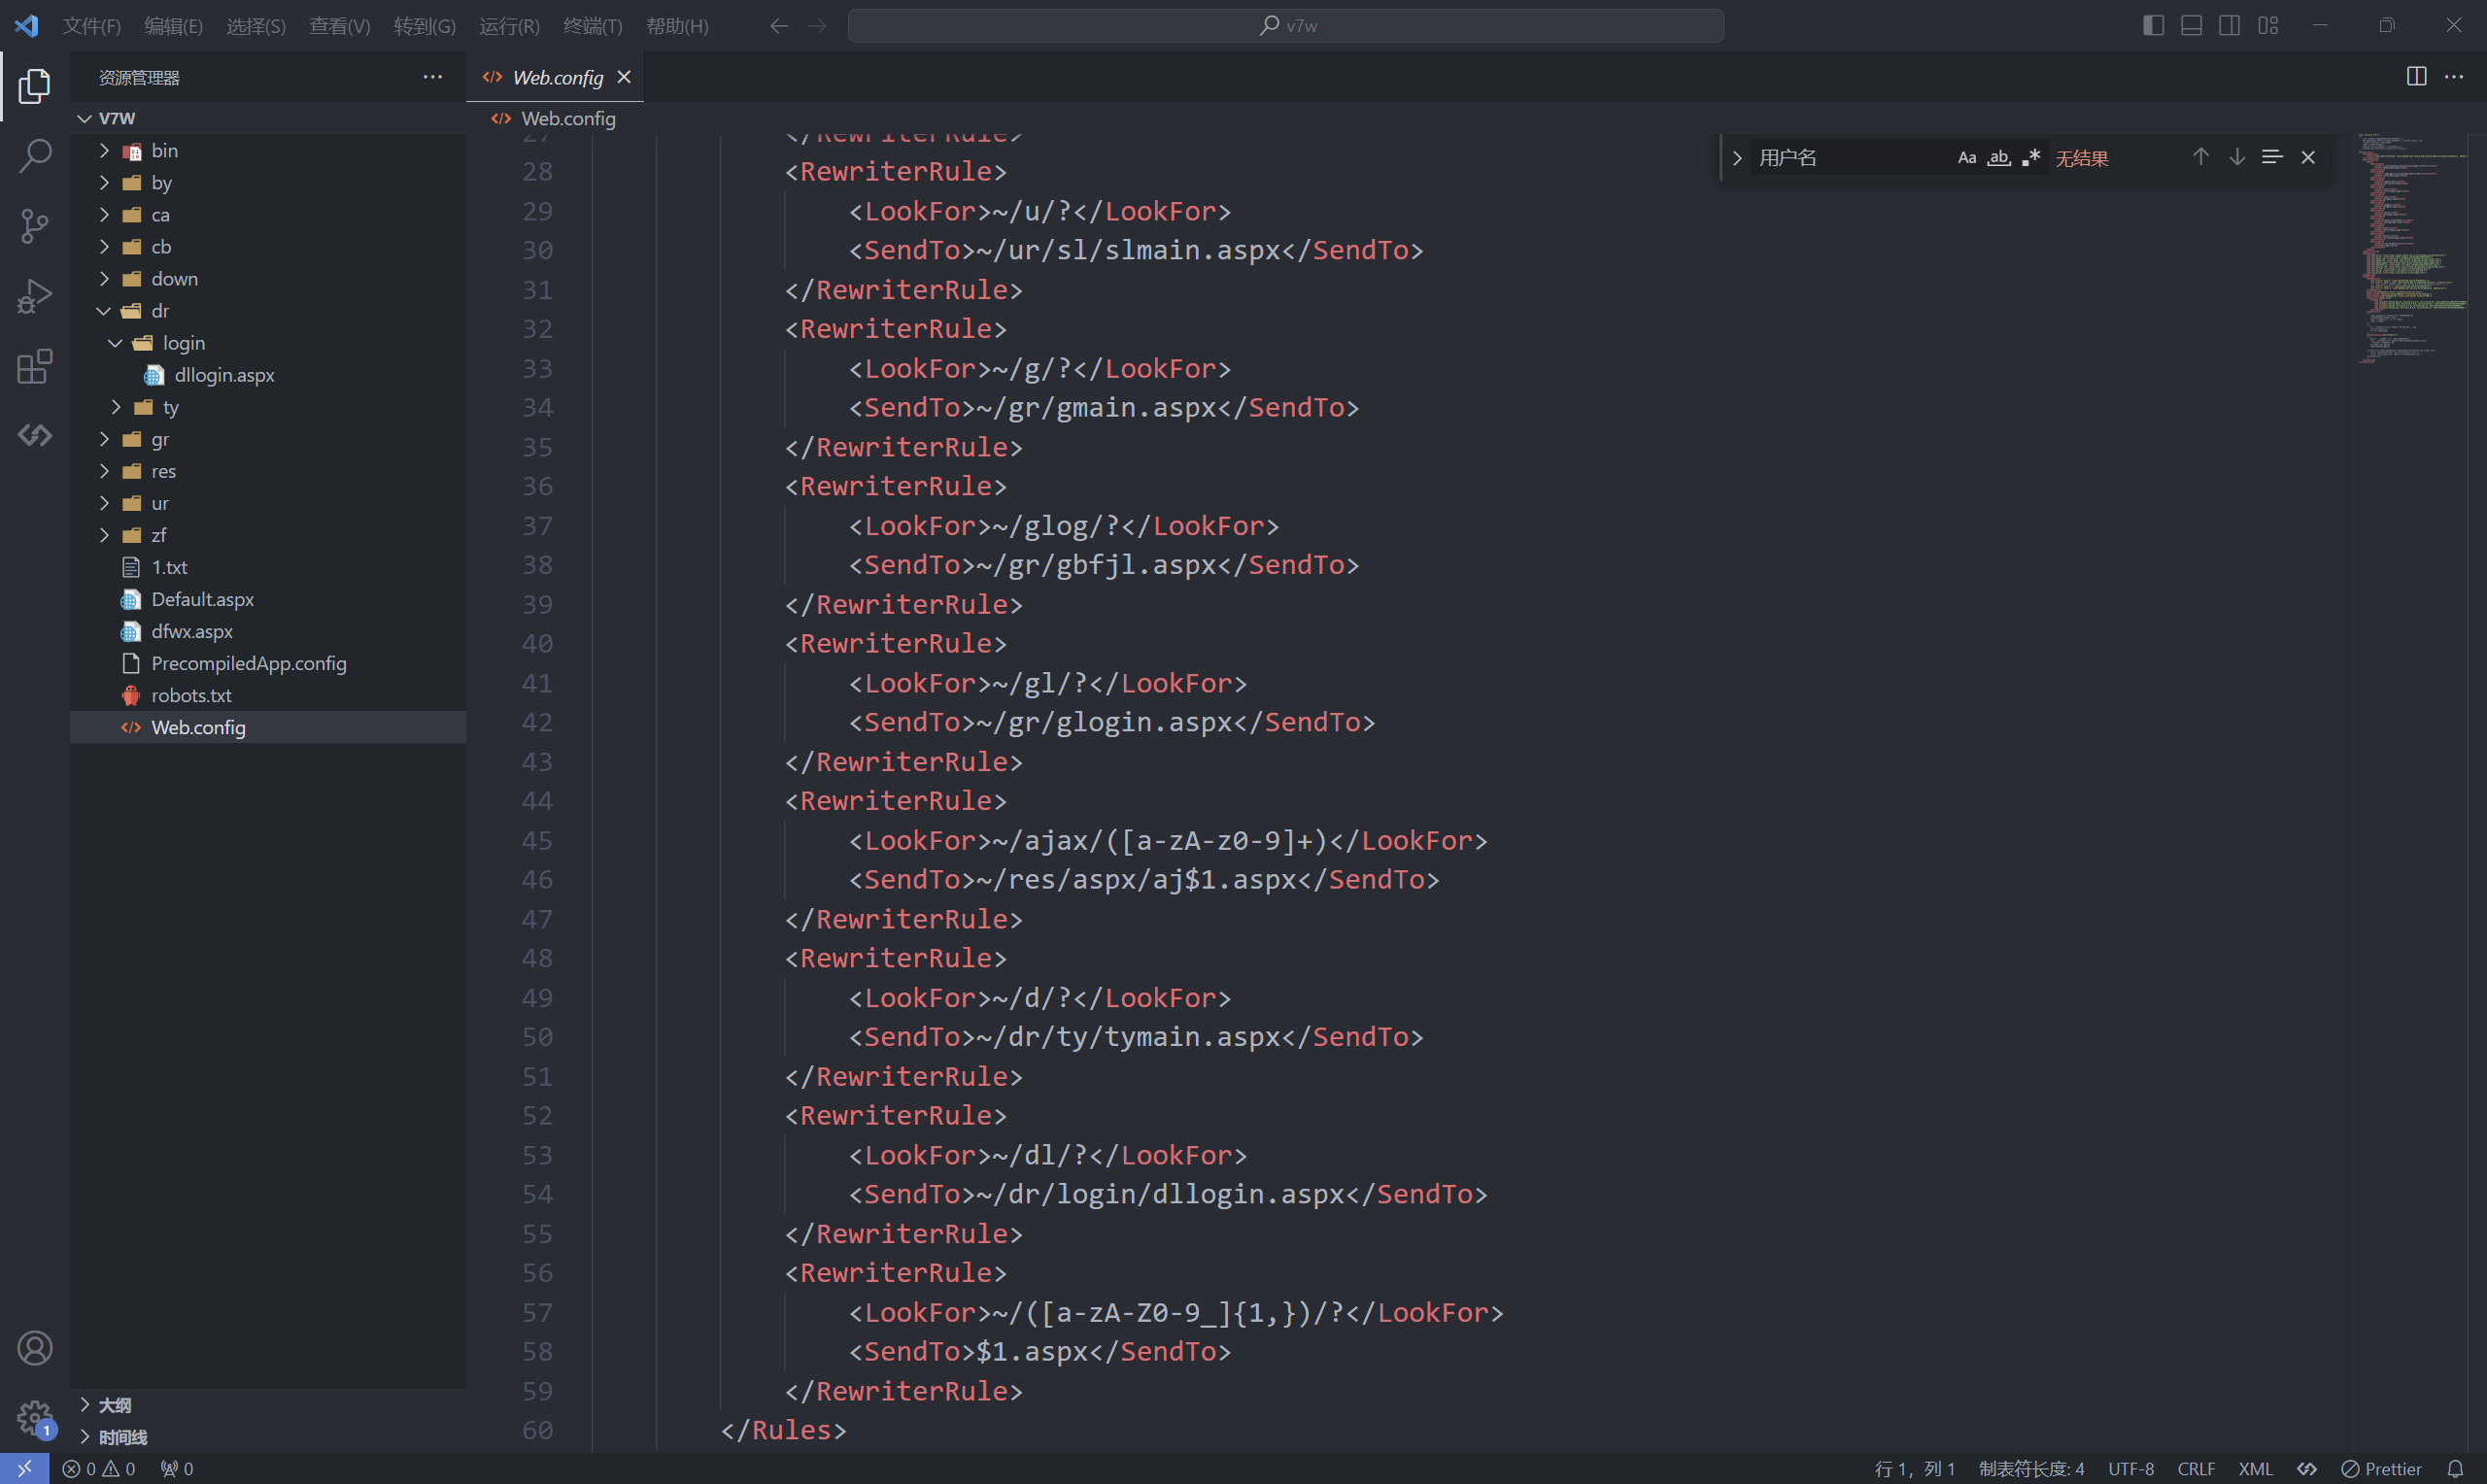Open the Extensions view
Image resolution: width=2487 pixels, height=1484 pixels.
[x=34, y=366]
